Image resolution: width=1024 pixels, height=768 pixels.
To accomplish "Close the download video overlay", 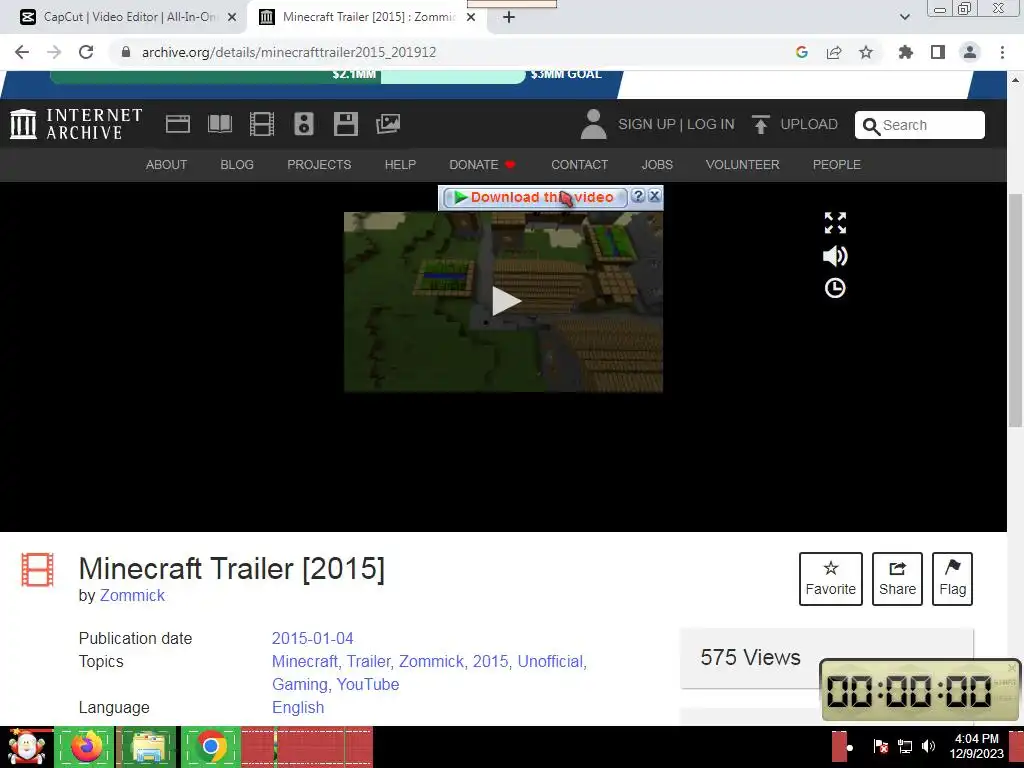I will [x=654, y=196].
